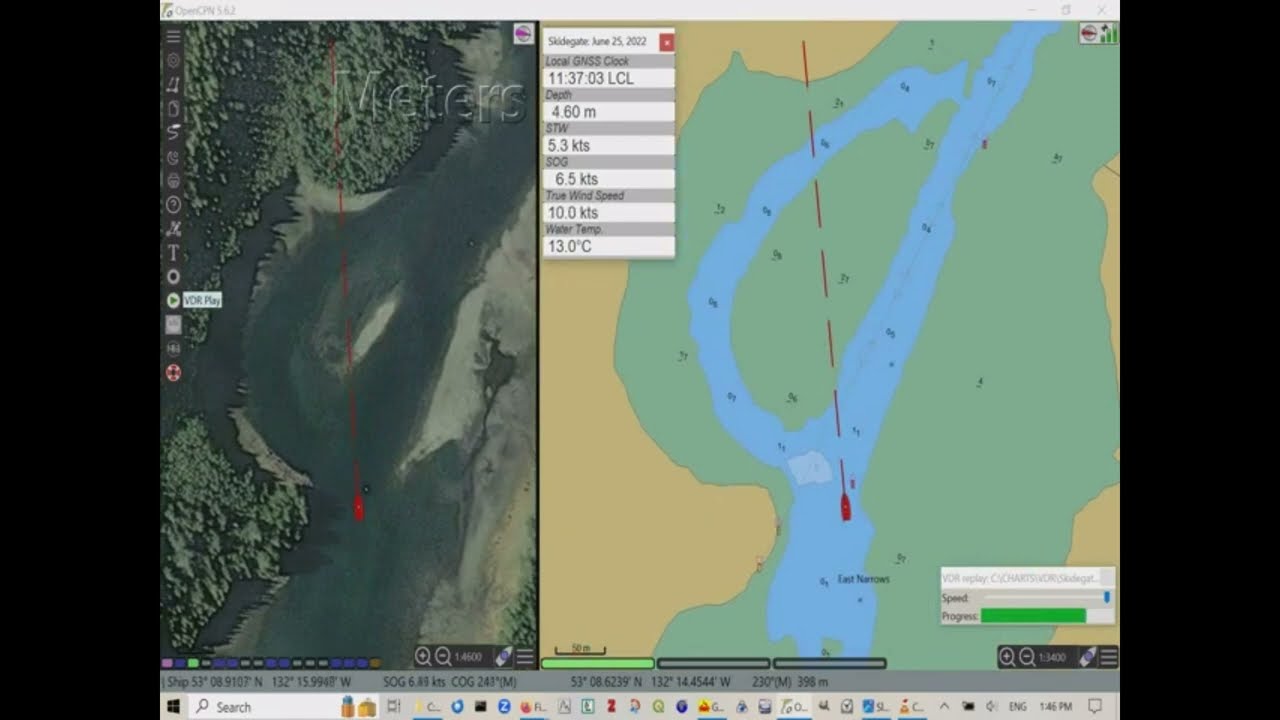Image resolution: width=1280 pixels, height=720 pixels.
Task: Show hidden system tray icons
Action: point(943,706)
